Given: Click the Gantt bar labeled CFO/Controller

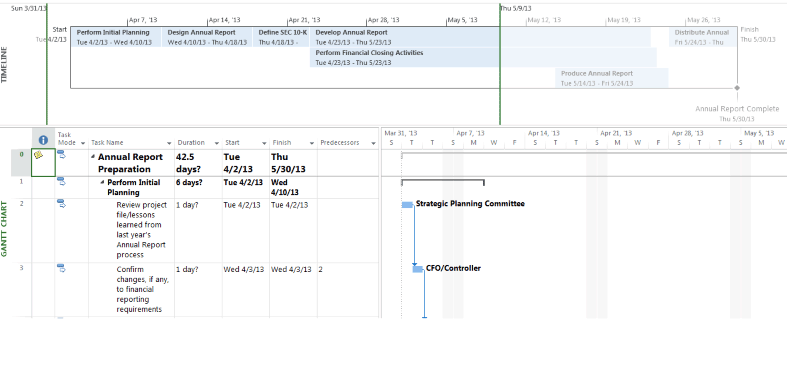Looking at the screenshot, I should [x=417, y=269].
